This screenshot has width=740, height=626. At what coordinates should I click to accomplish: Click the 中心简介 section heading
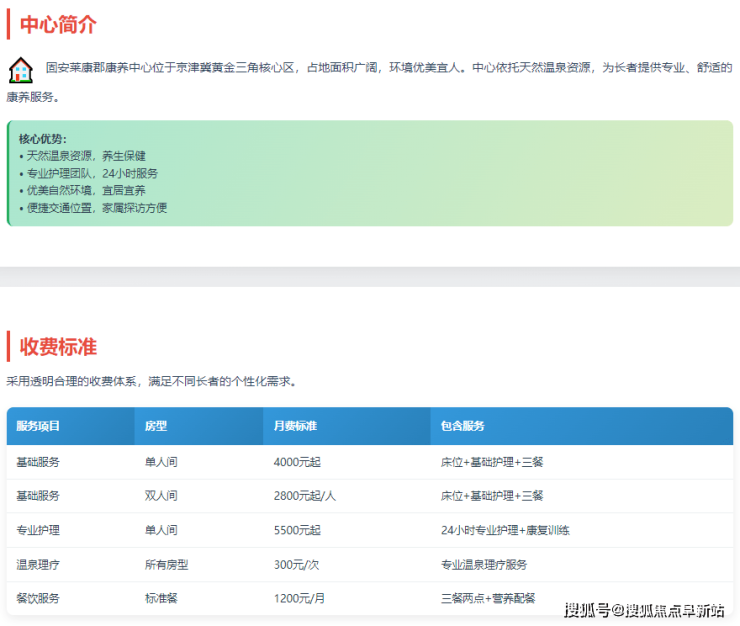(x=58, y=25)
